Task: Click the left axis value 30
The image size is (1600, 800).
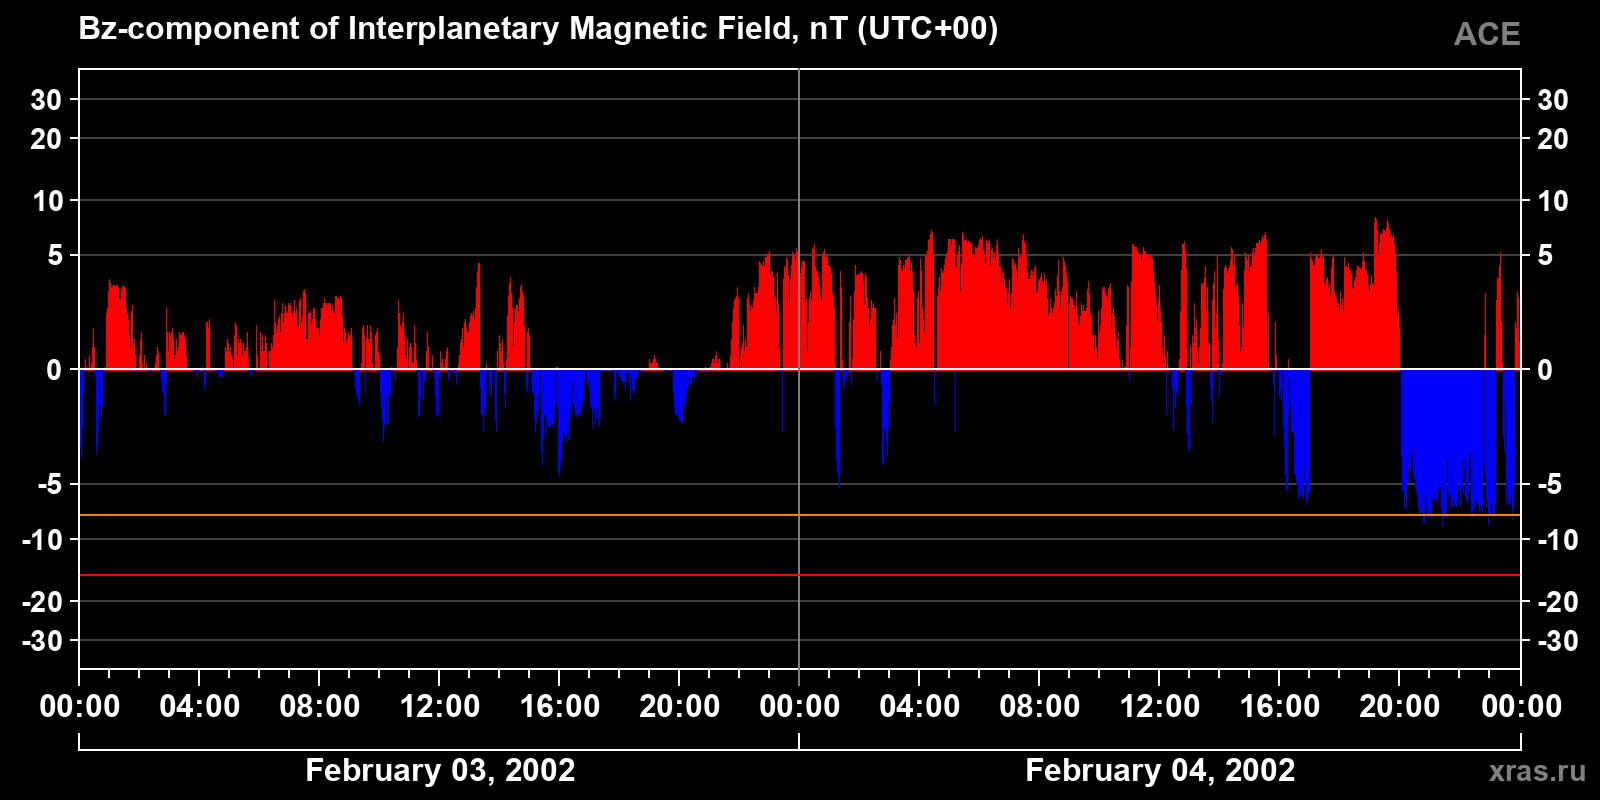Action: (46, 100)
